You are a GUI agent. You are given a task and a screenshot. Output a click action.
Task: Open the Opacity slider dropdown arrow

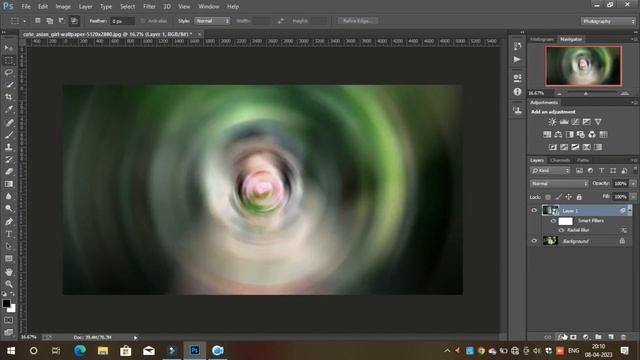(633, 184)
